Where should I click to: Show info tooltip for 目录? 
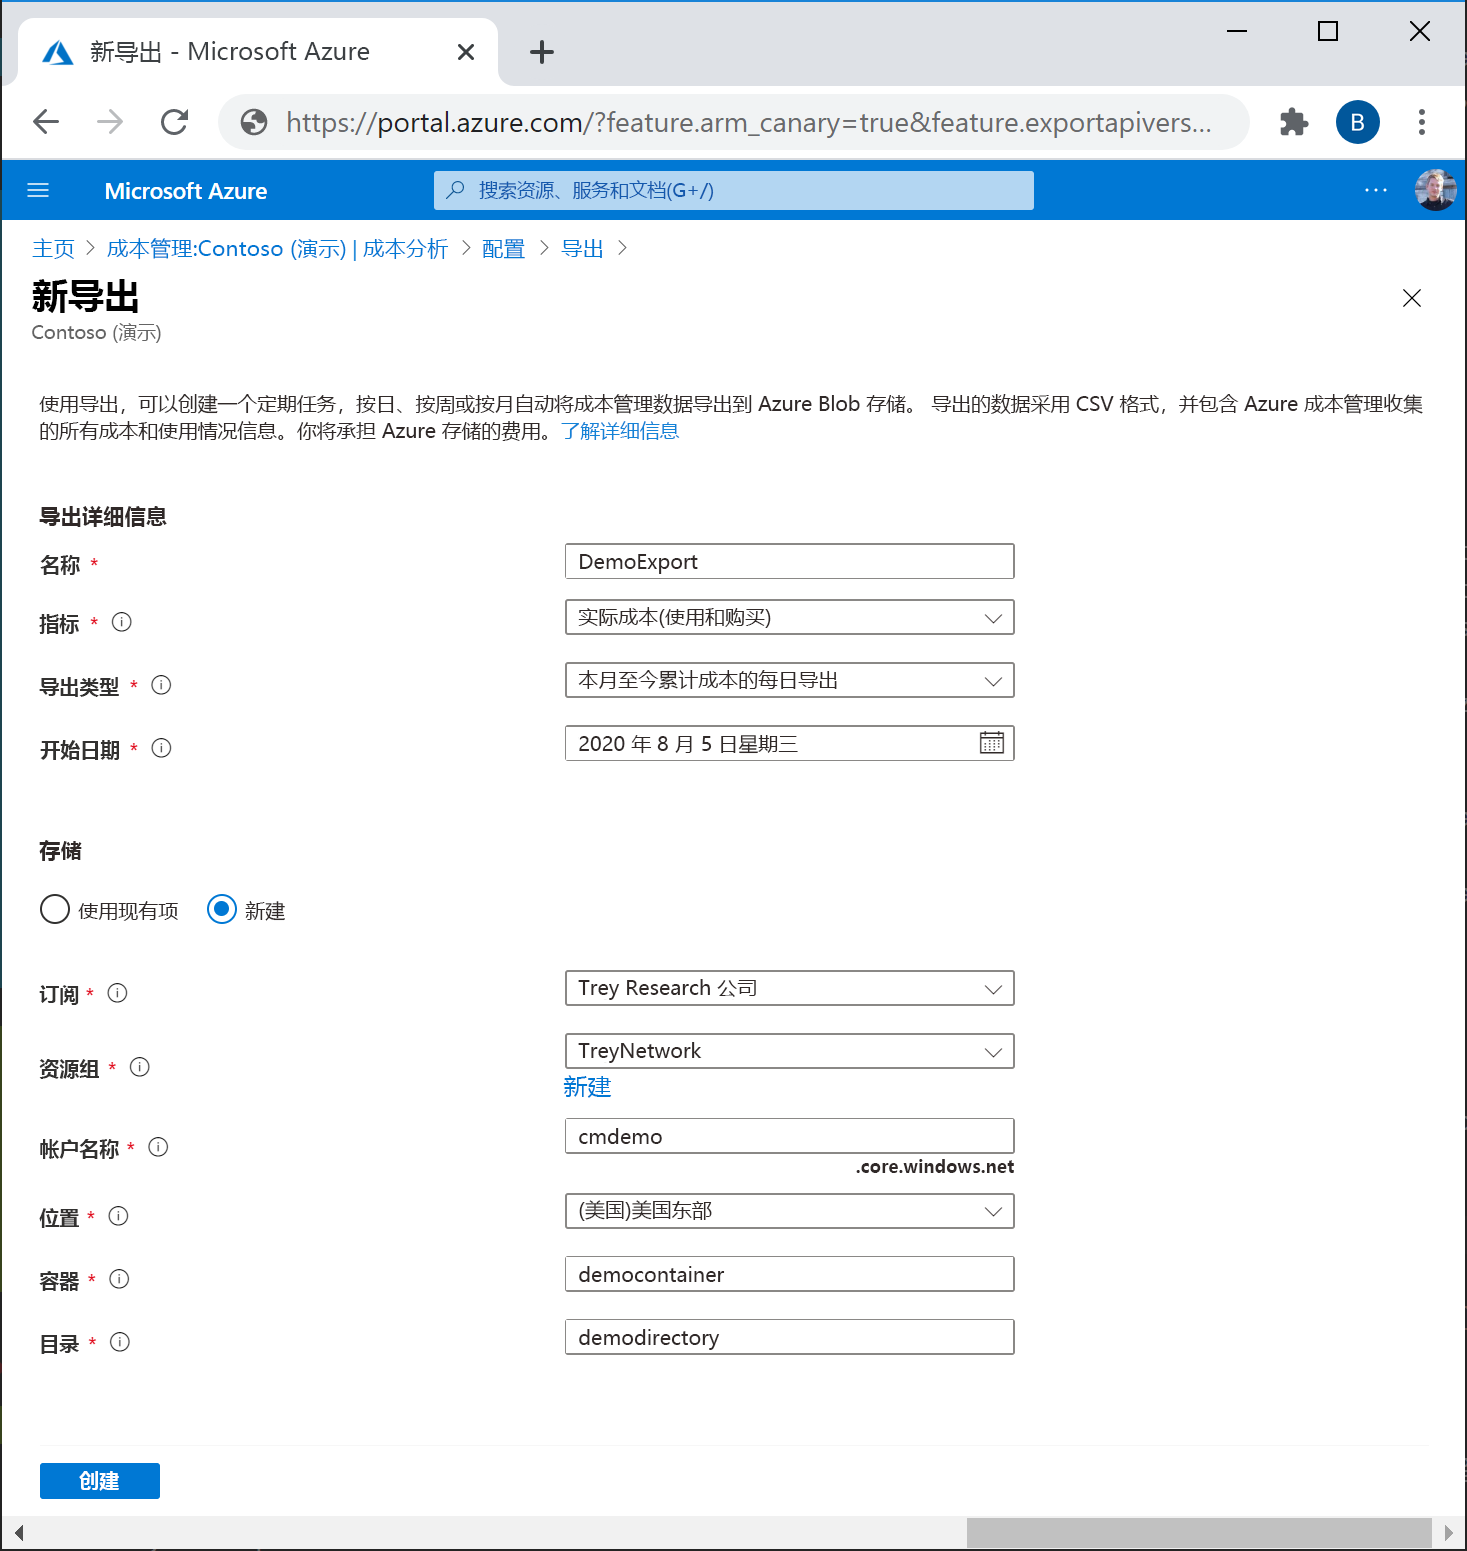(x=120, y=1342)
